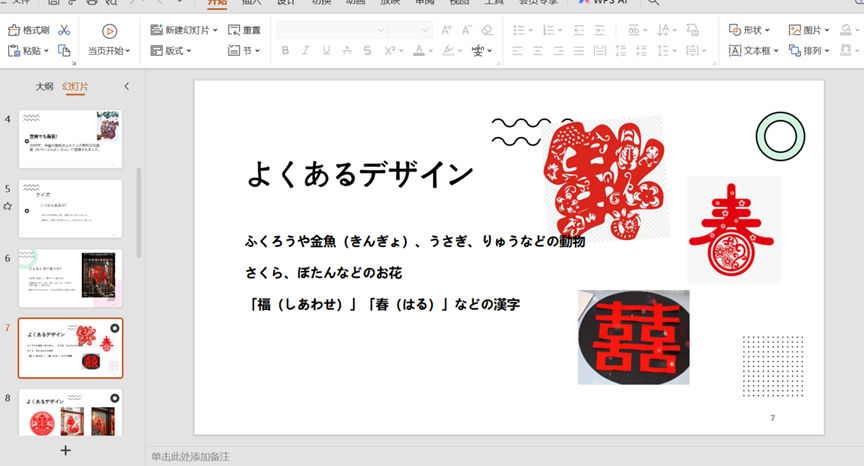Screen dimensions: 864x466
Task: Click the 粘贴 paste clipboard icon
Action: [x=14, y=51]
